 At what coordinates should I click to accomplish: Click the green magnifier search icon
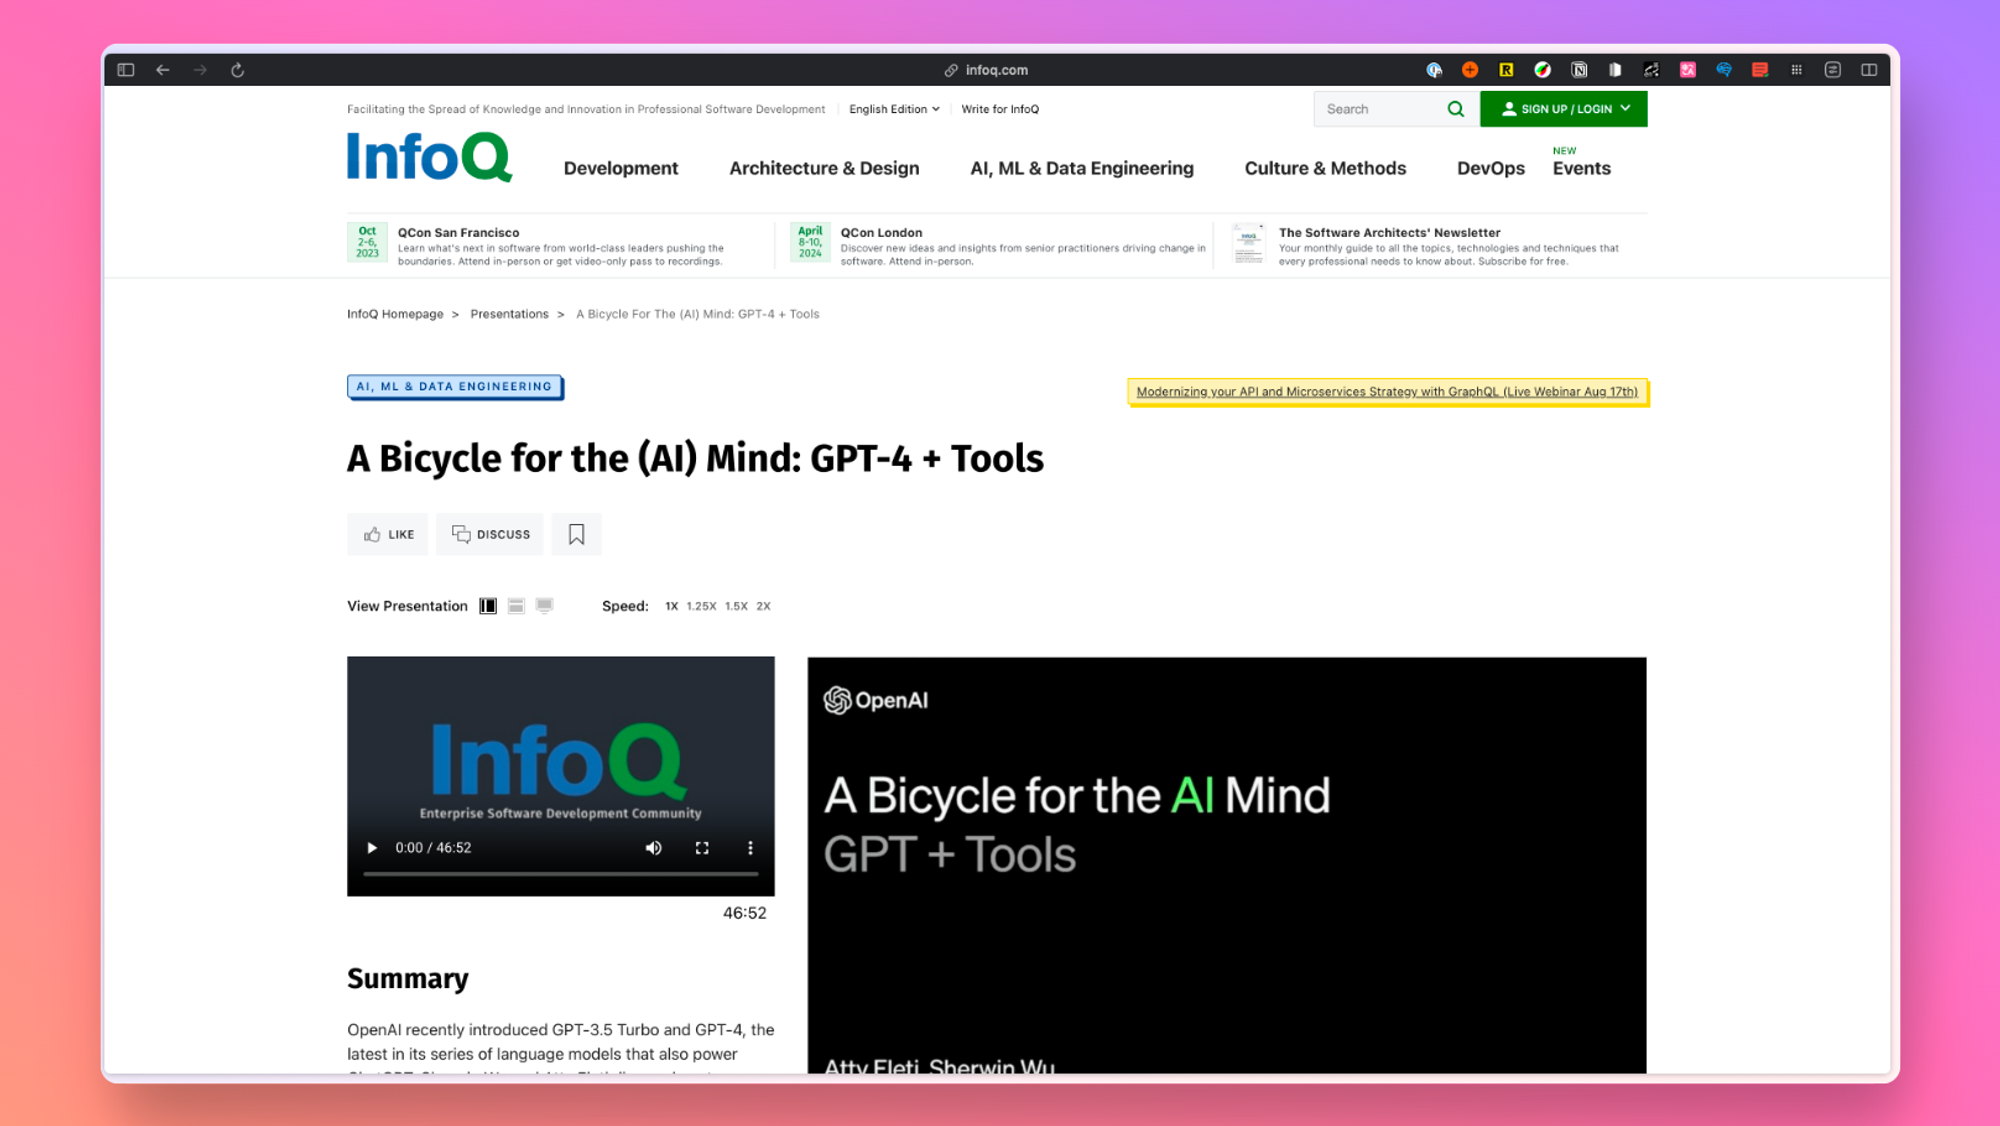(x=1456, y=109)
